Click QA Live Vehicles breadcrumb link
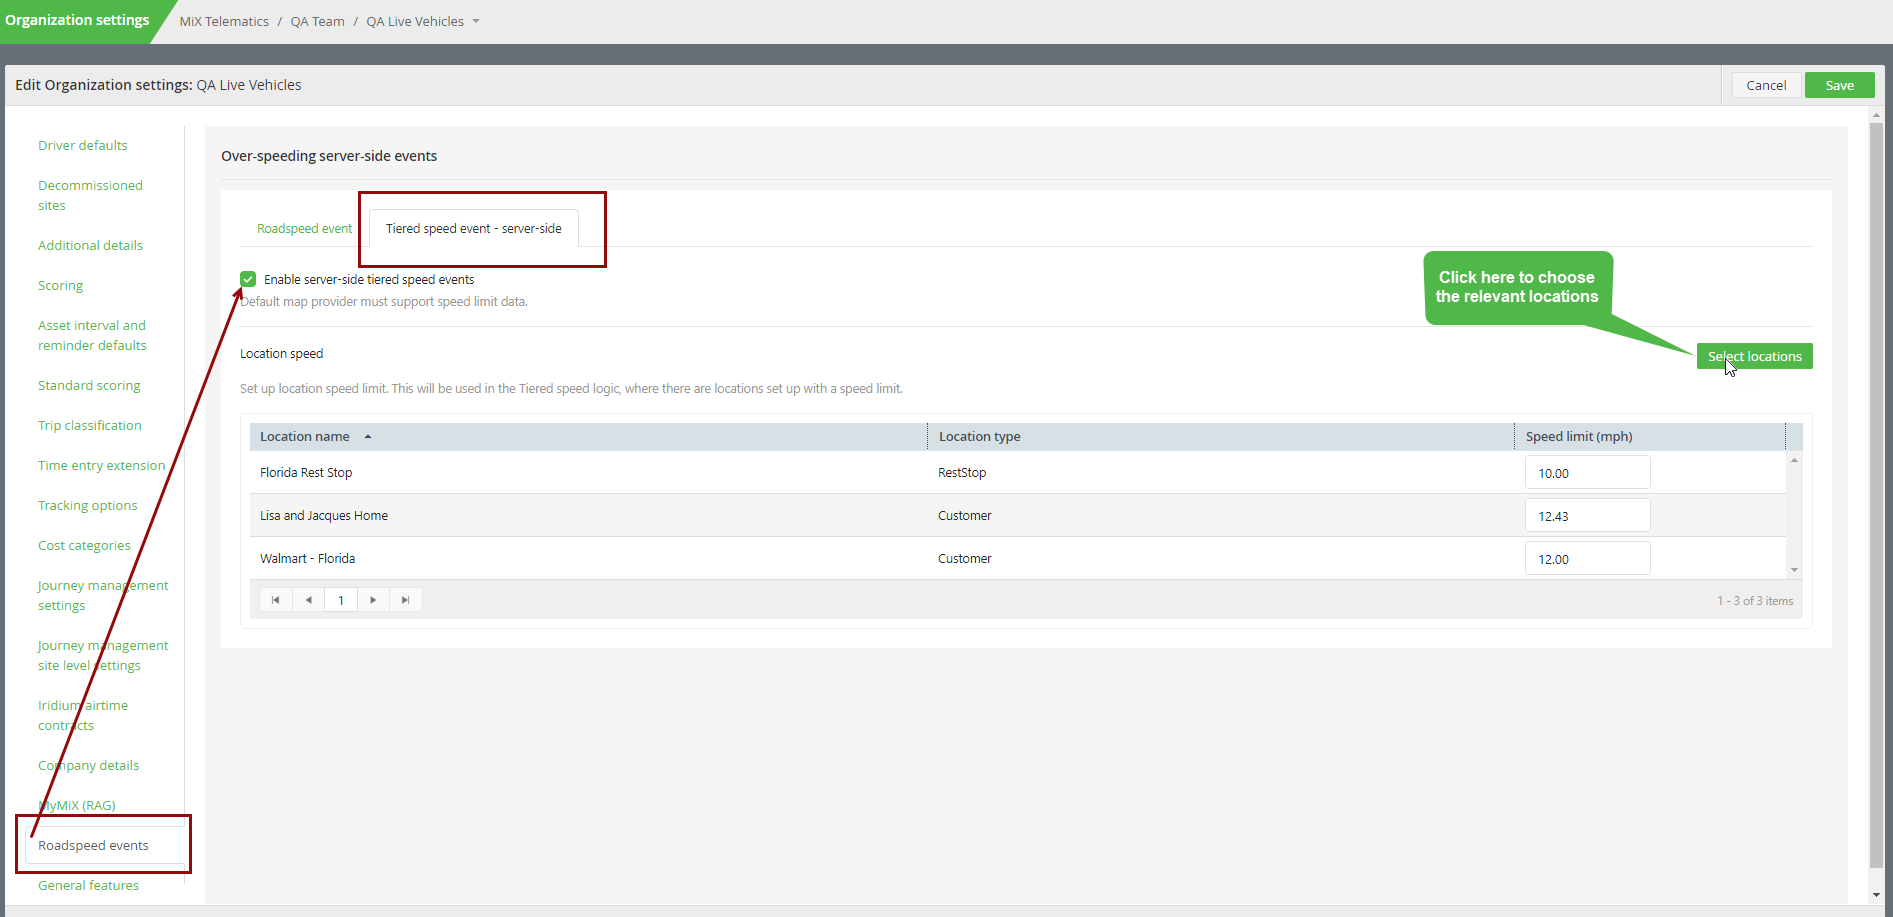1893x917 pixels. [x=415, y=21]
